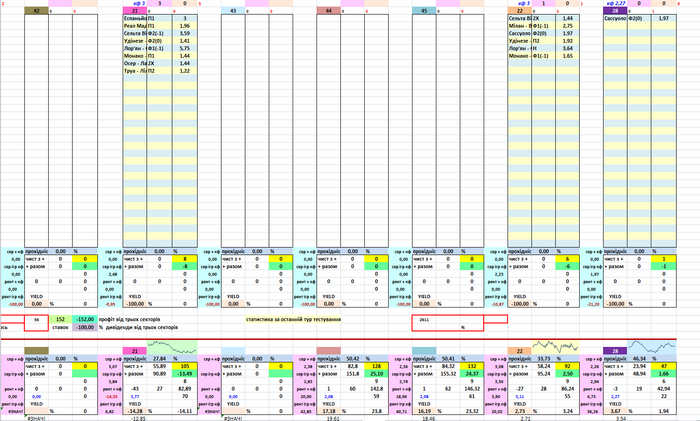Select the bottom cell showing -12,85
The width and height of the screenshot is (700, 421).
point(138,419)
